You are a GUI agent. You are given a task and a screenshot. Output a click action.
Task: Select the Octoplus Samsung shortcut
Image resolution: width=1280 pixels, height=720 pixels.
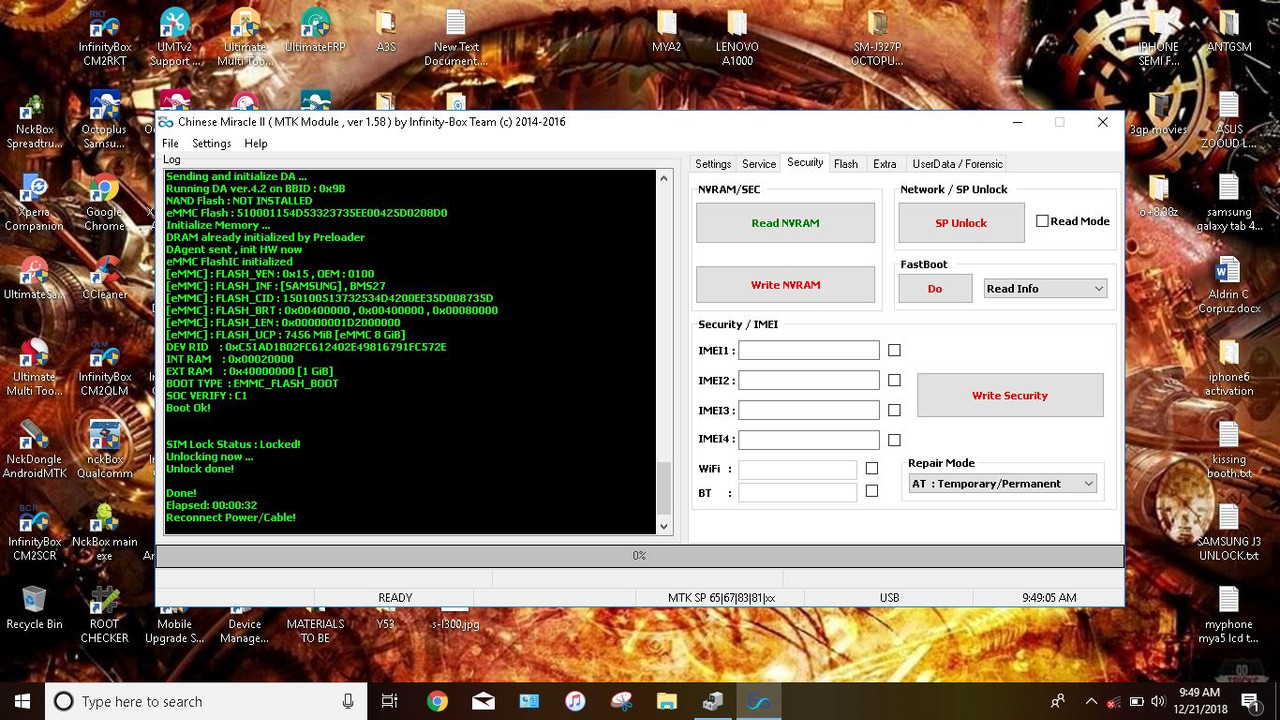[104, 121]
